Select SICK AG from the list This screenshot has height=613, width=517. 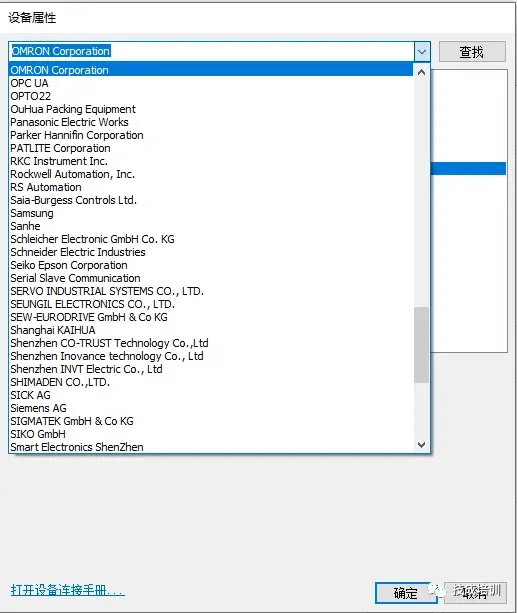211,395
